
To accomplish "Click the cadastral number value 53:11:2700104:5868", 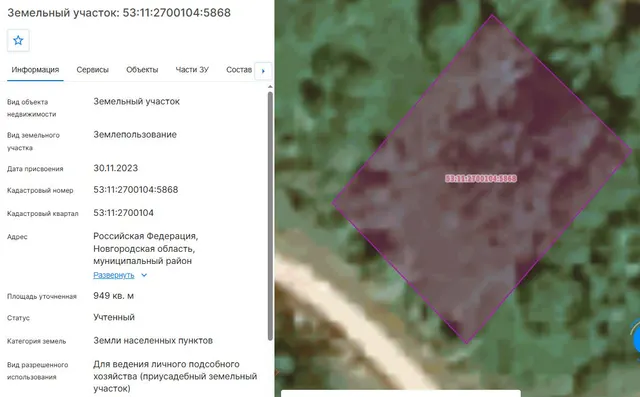I will pyautogui.click(x=136, y=190).
